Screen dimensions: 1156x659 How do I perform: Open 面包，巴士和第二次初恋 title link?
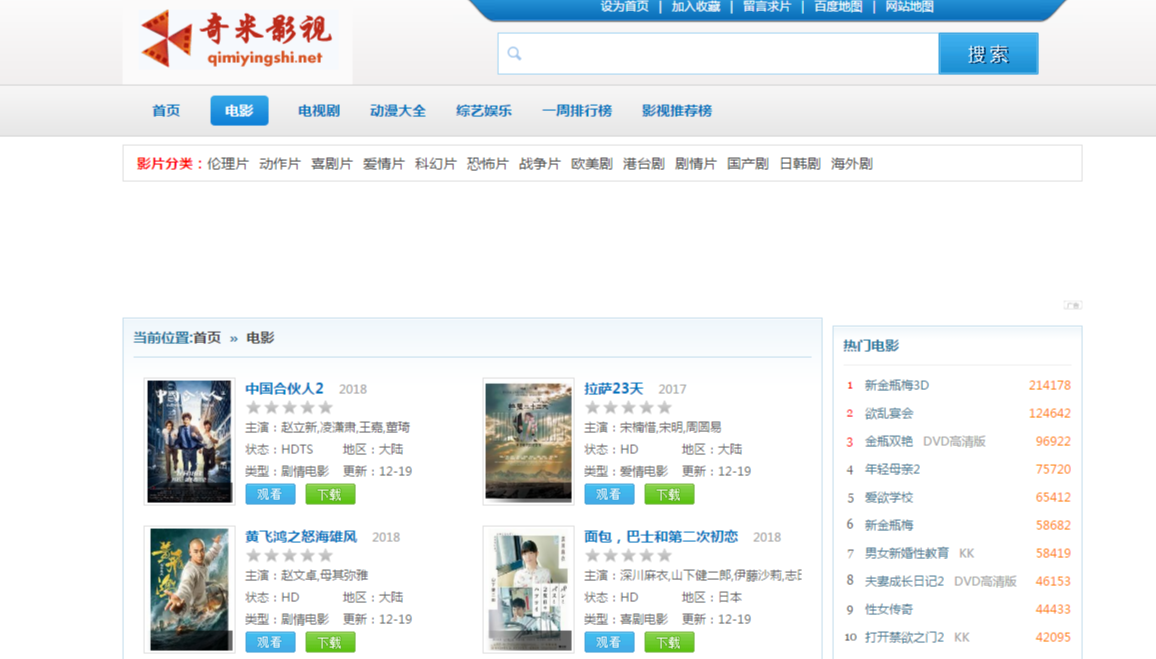coord(661,537)
